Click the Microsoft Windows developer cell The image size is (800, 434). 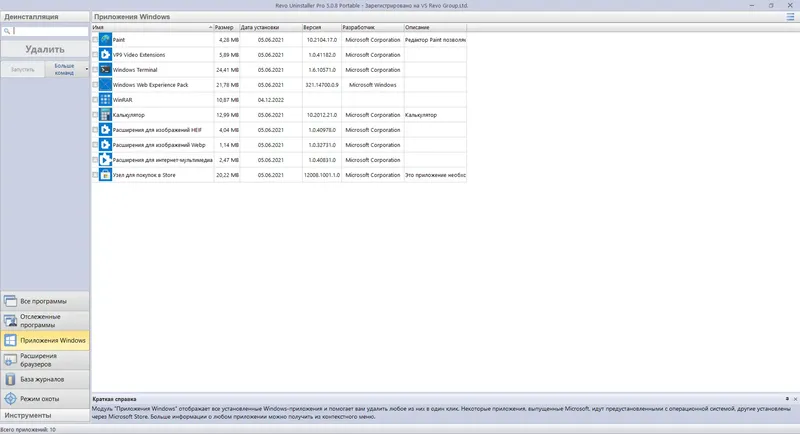[x=372, y=85]
